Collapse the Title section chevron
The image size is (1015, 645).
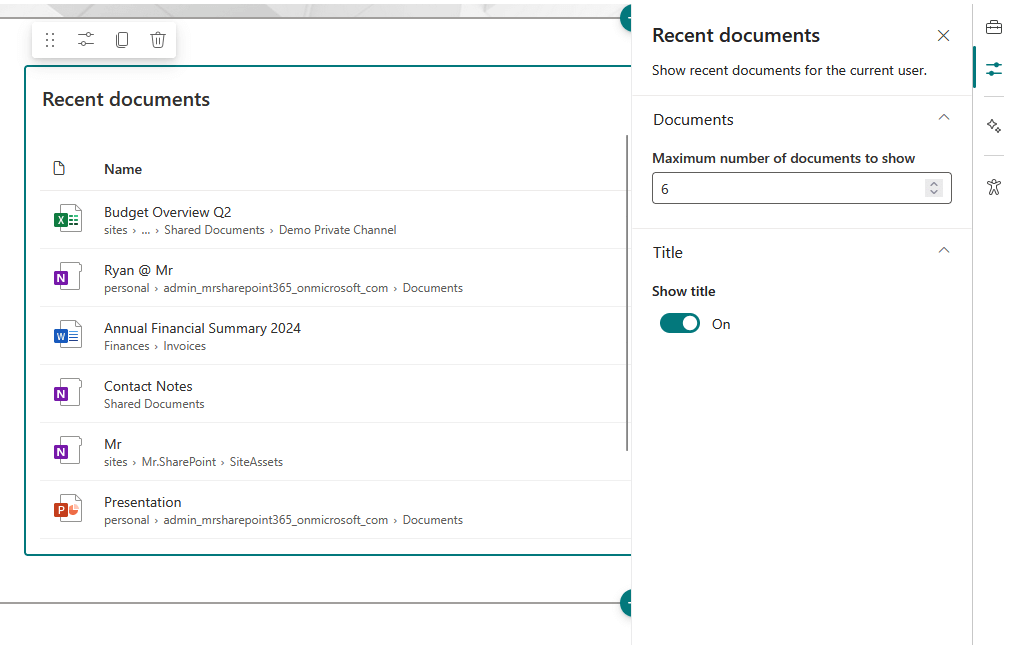click(x=944, y=250)
